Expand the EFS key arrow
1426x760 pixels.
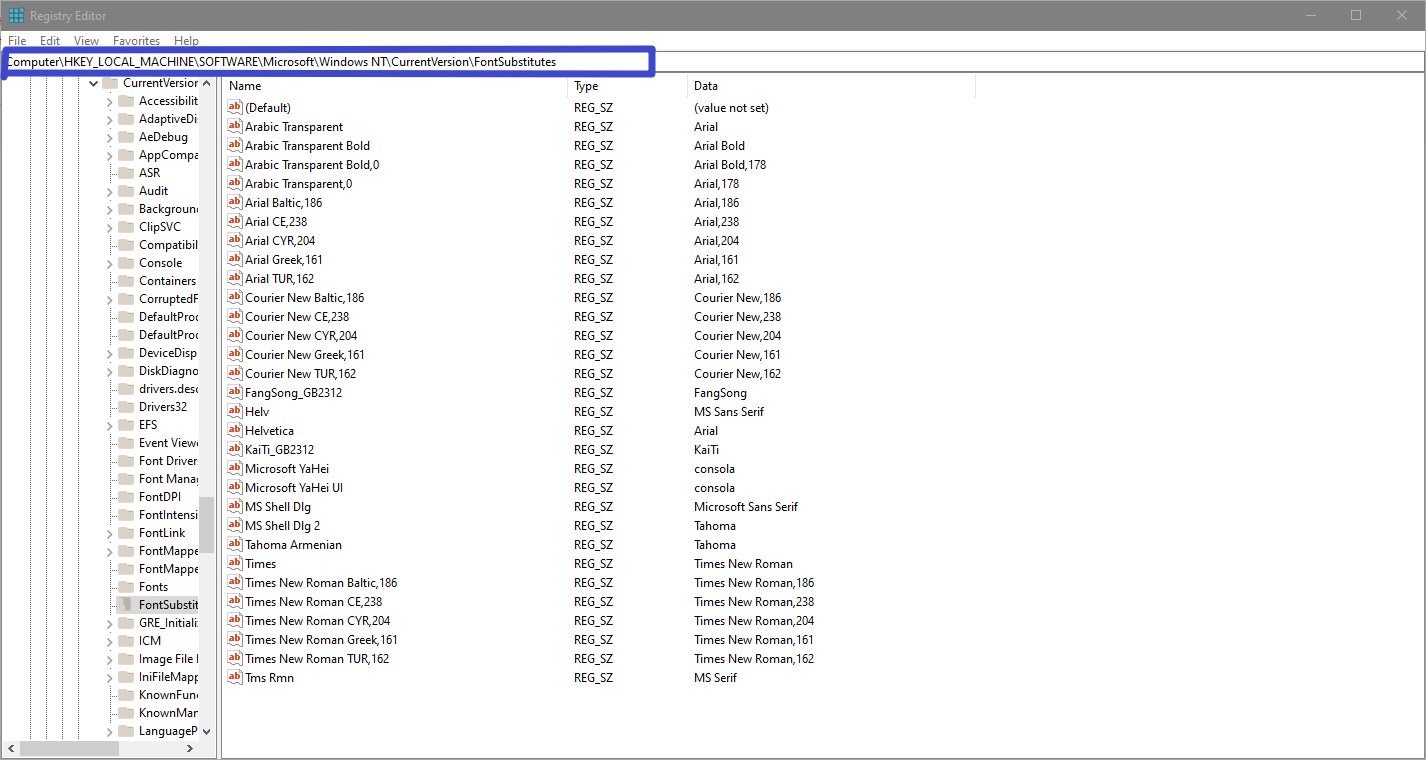pos(109,425)
